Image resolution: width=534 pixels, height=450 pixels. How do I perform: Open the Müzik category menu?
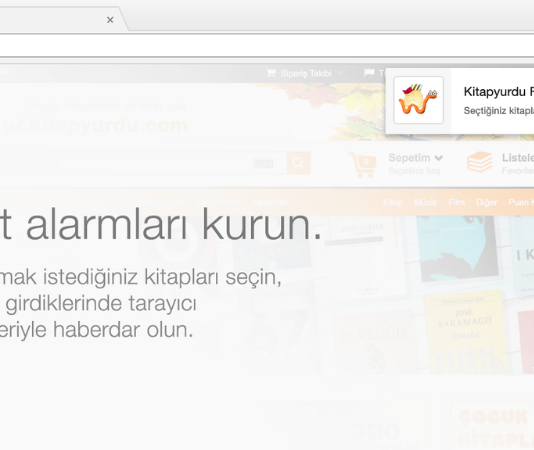tap(425, 203)
